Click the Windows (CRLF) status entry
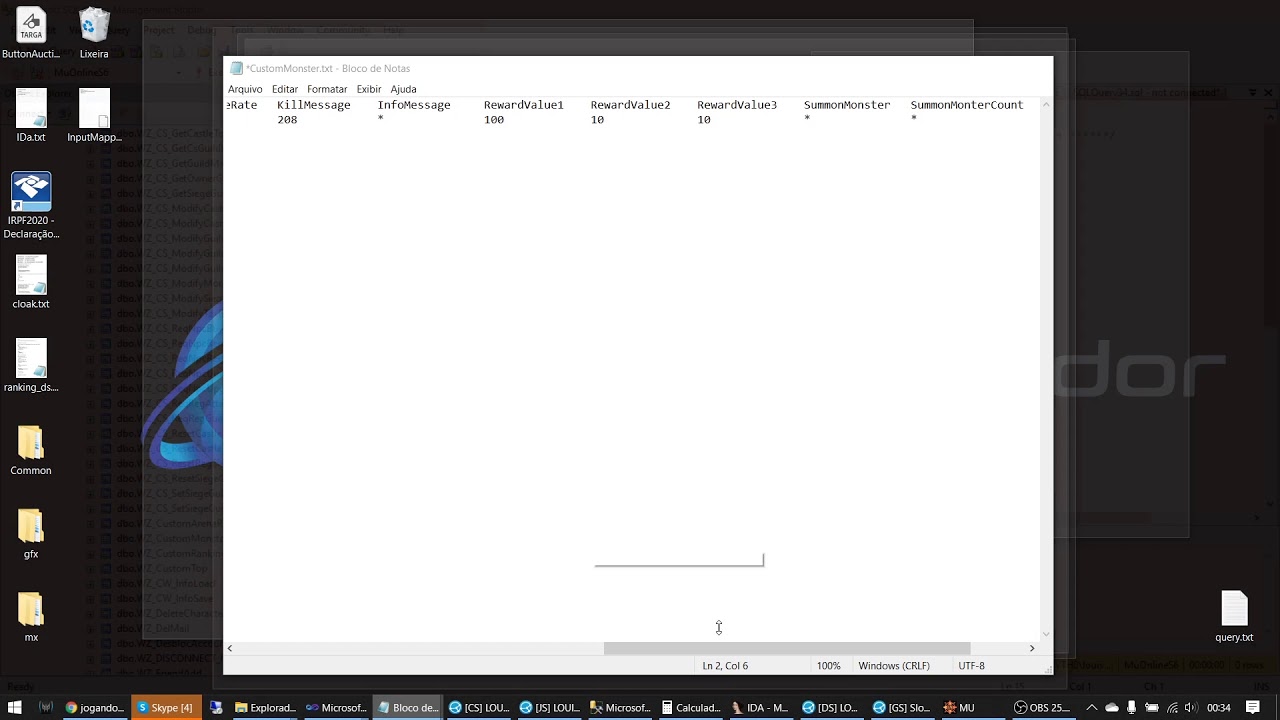The image size is (1280, 720). pos(894,666)
